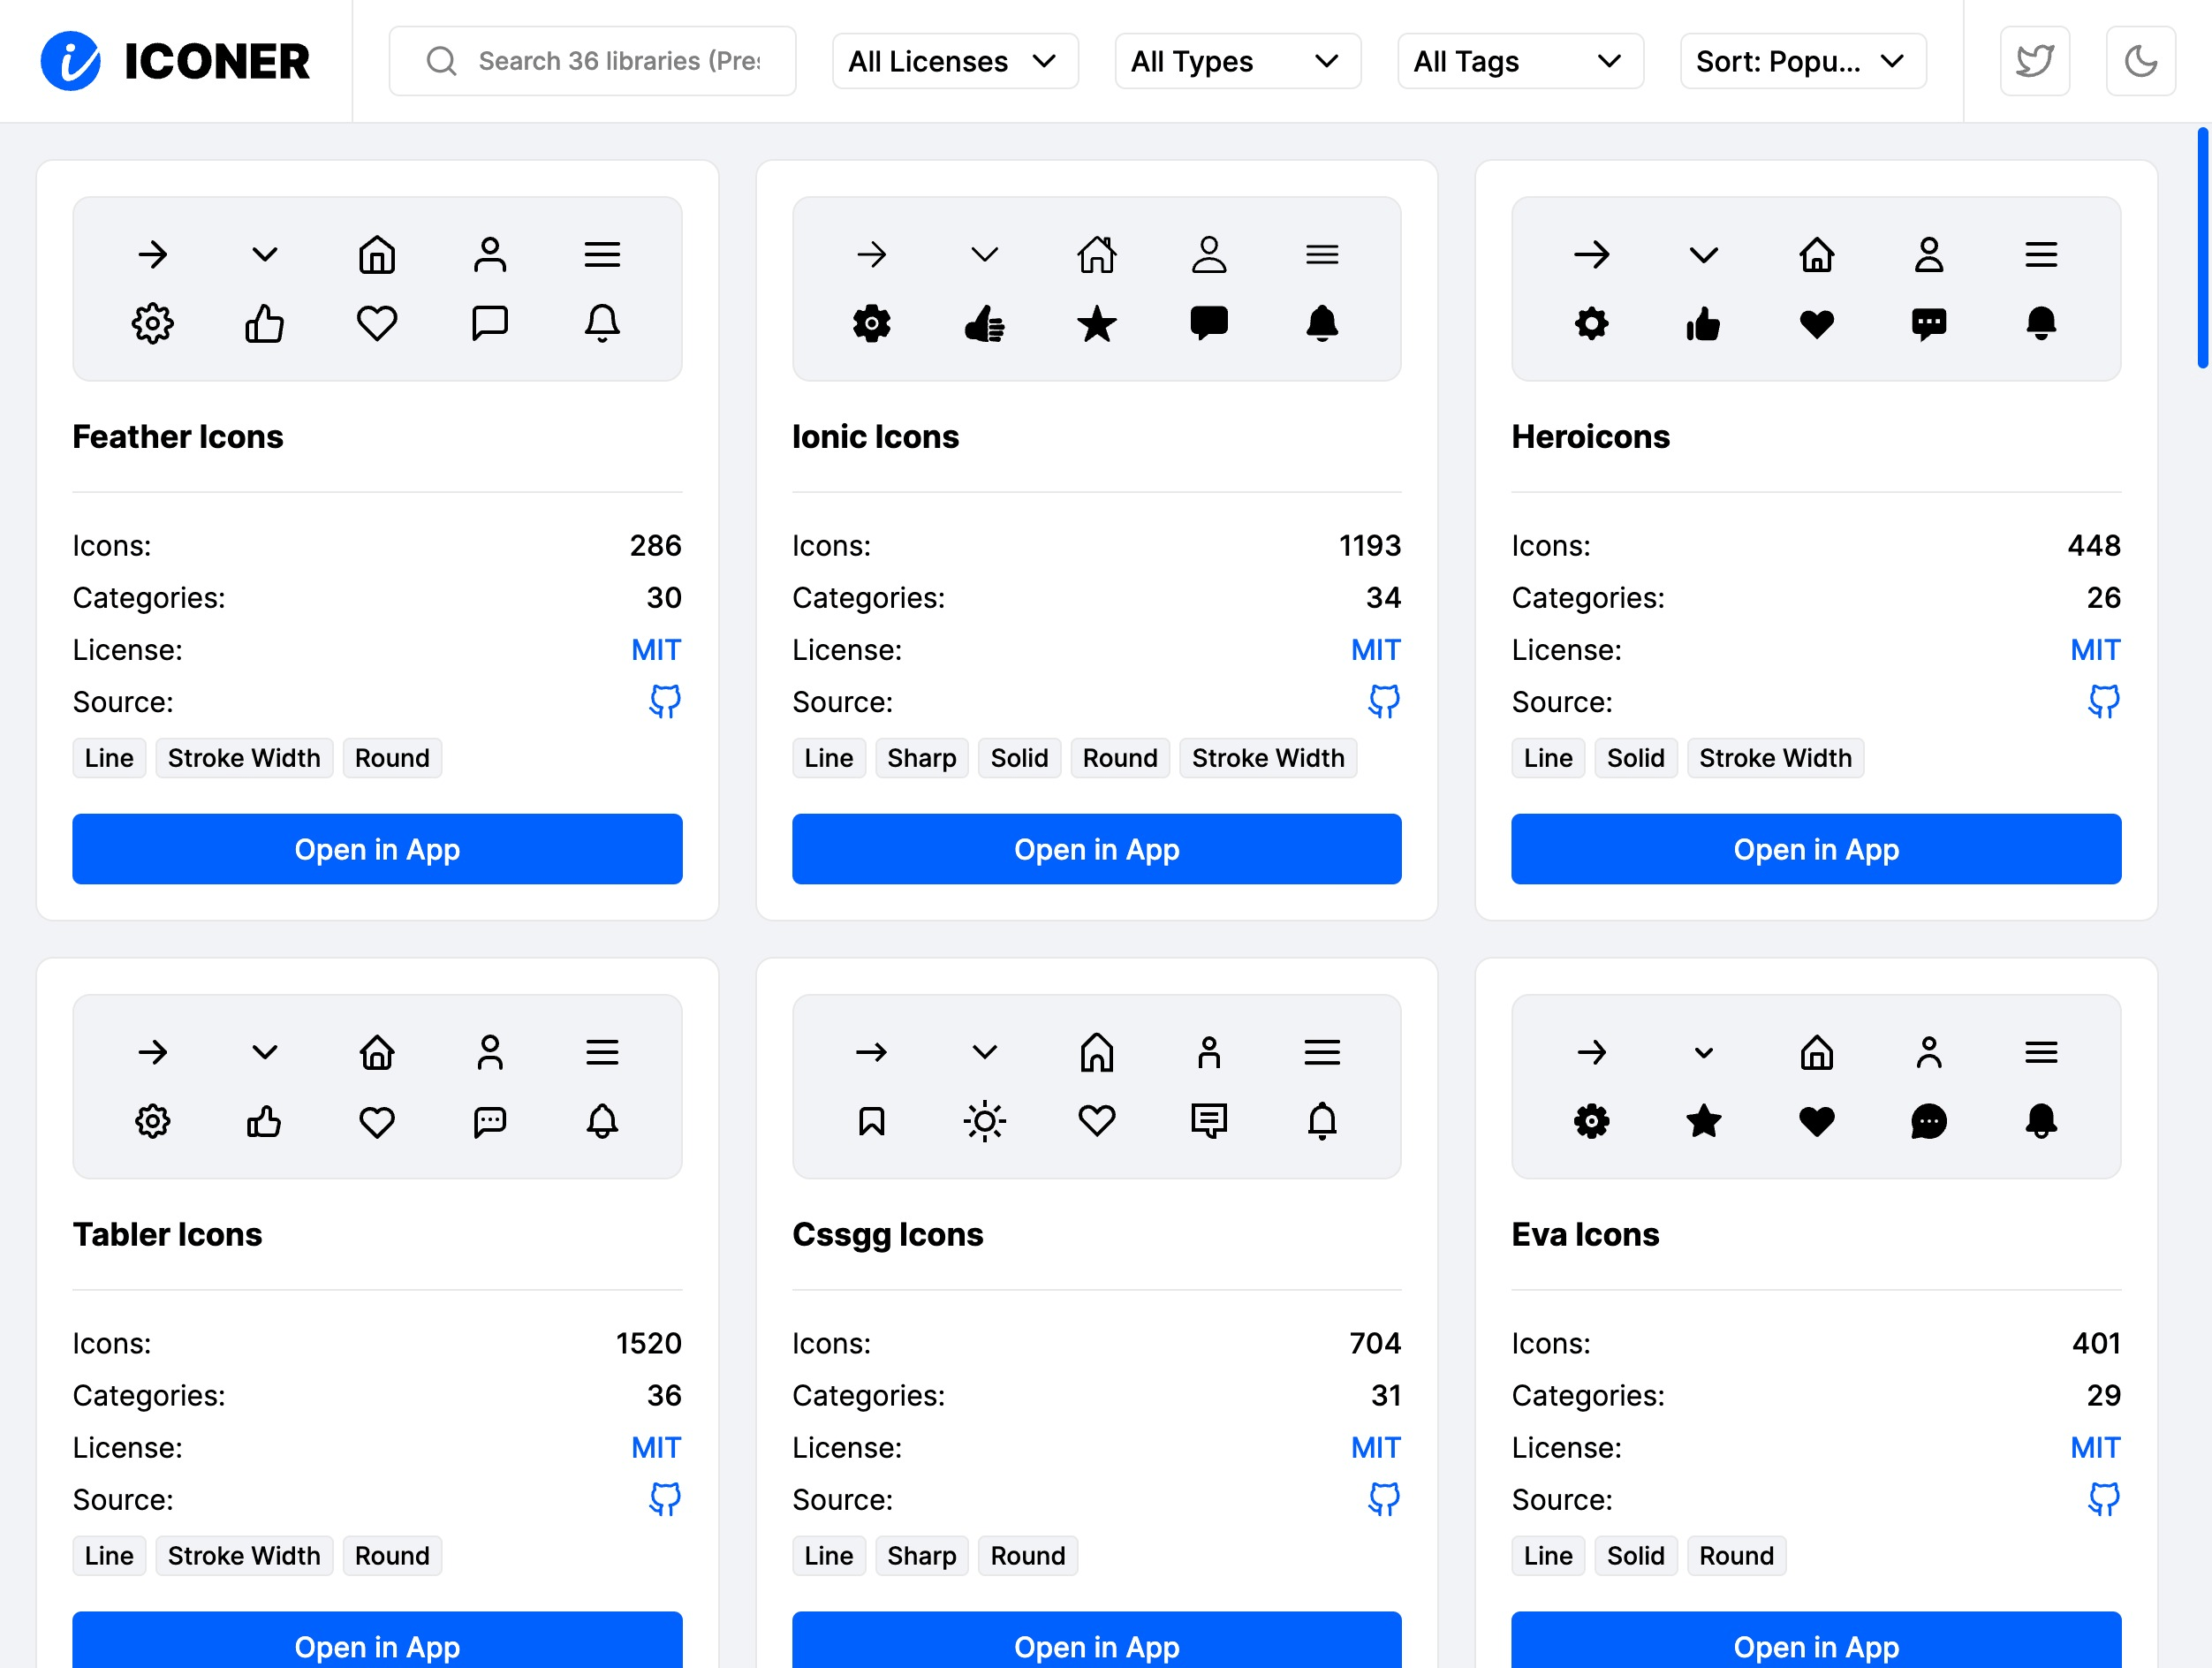Select the MIT license tag on Feather Icons
Viewport: 2212px width, 1668px height.
click(656, 650)
